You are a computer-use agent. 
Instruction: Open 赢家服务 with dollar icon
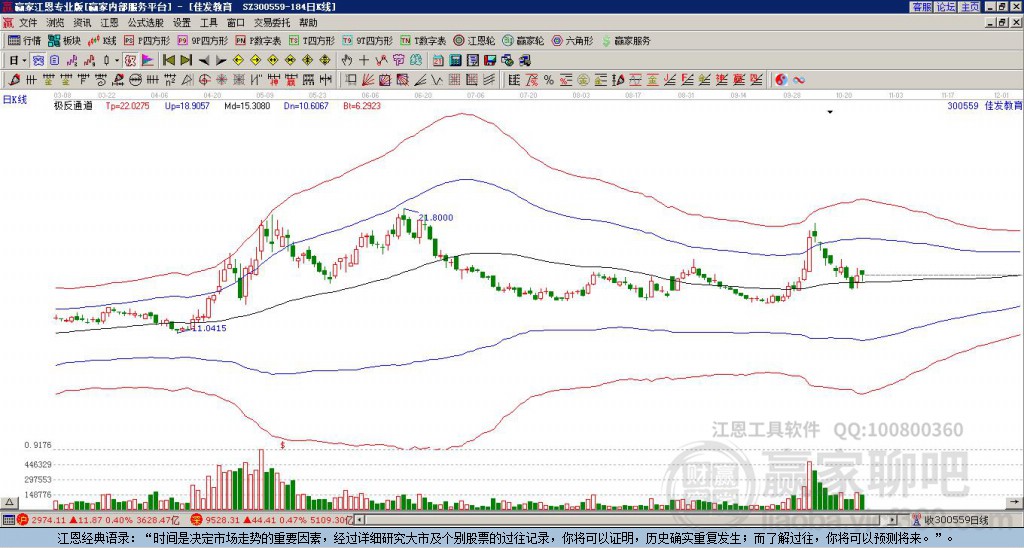tap(626, 40)
